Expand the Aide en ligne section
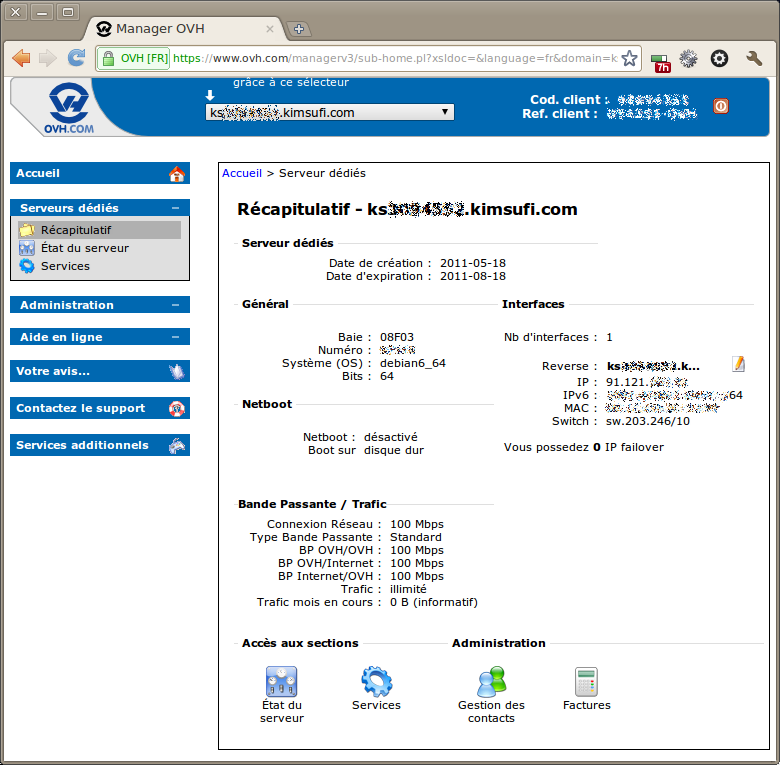 pyautogui.click(x=175, y=337)
